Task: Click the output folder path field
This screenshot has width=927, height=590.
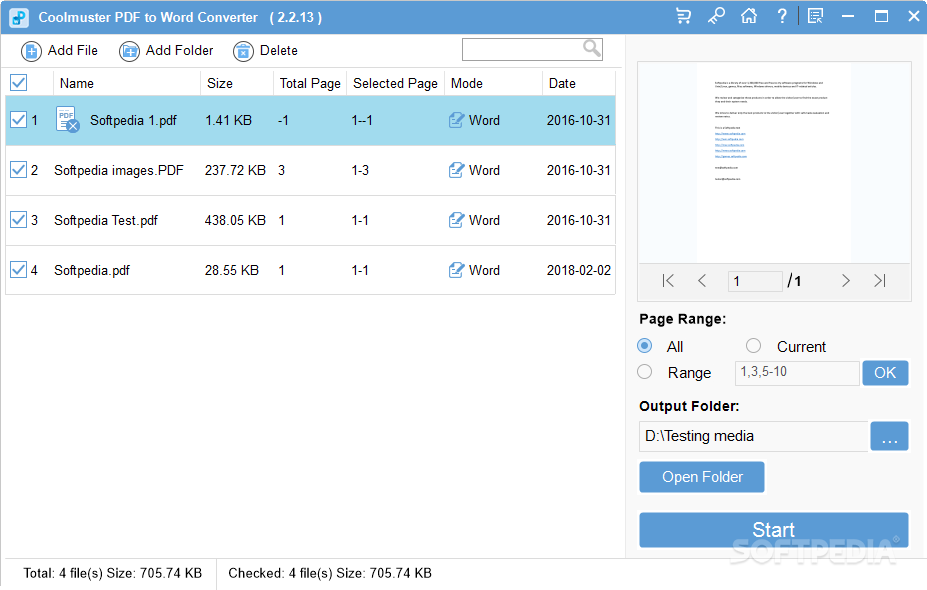Action: 753,436
